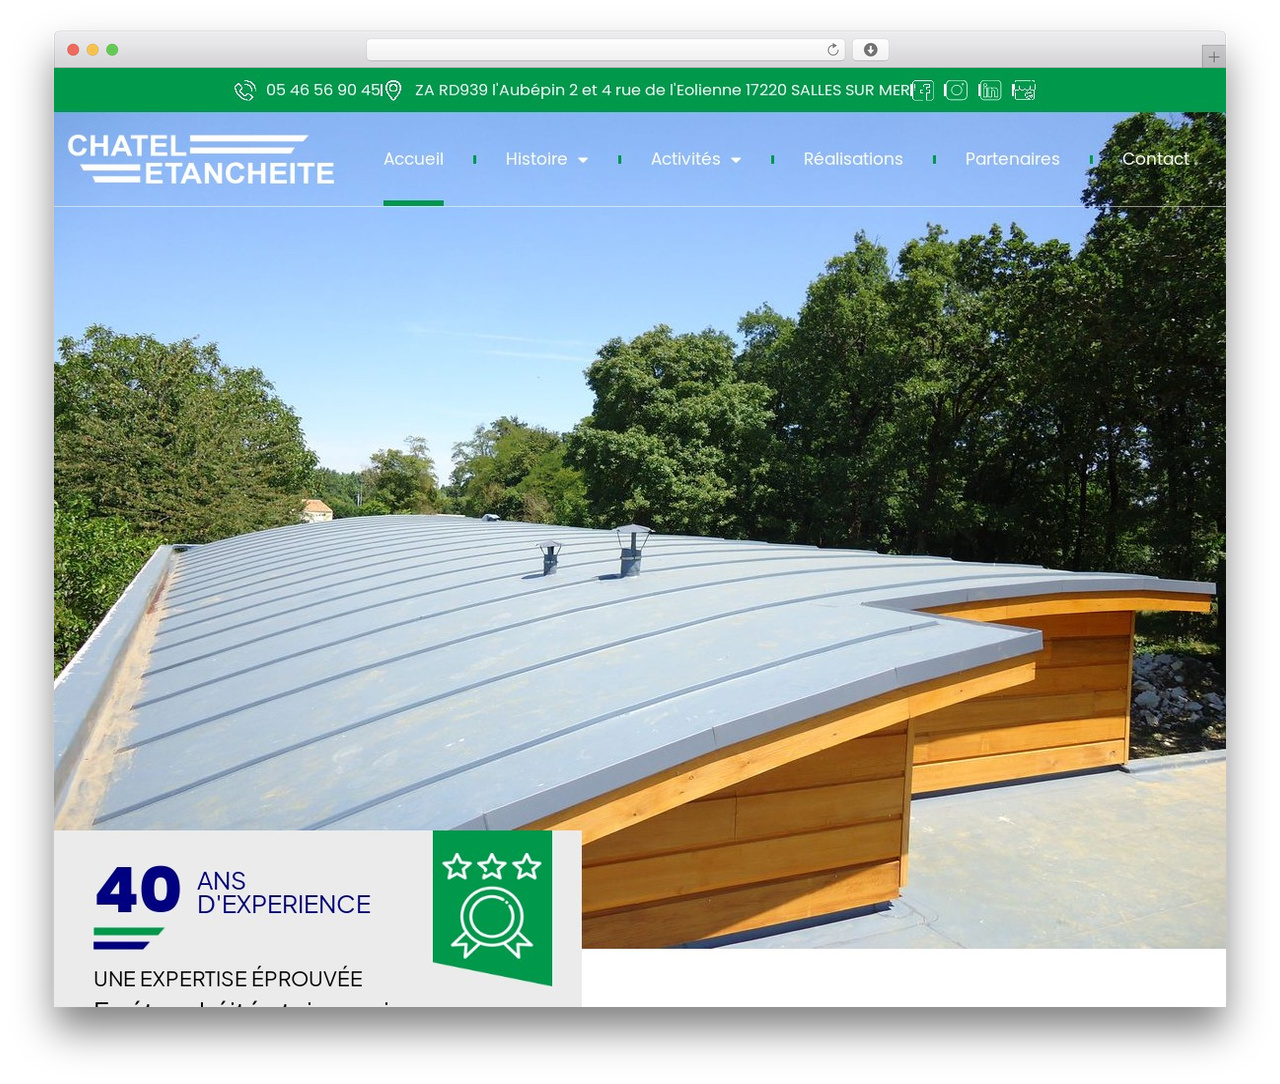The image size is (1280, 1084).
Task: Maximize the browser window with green button
Action: tap(112, 50)
